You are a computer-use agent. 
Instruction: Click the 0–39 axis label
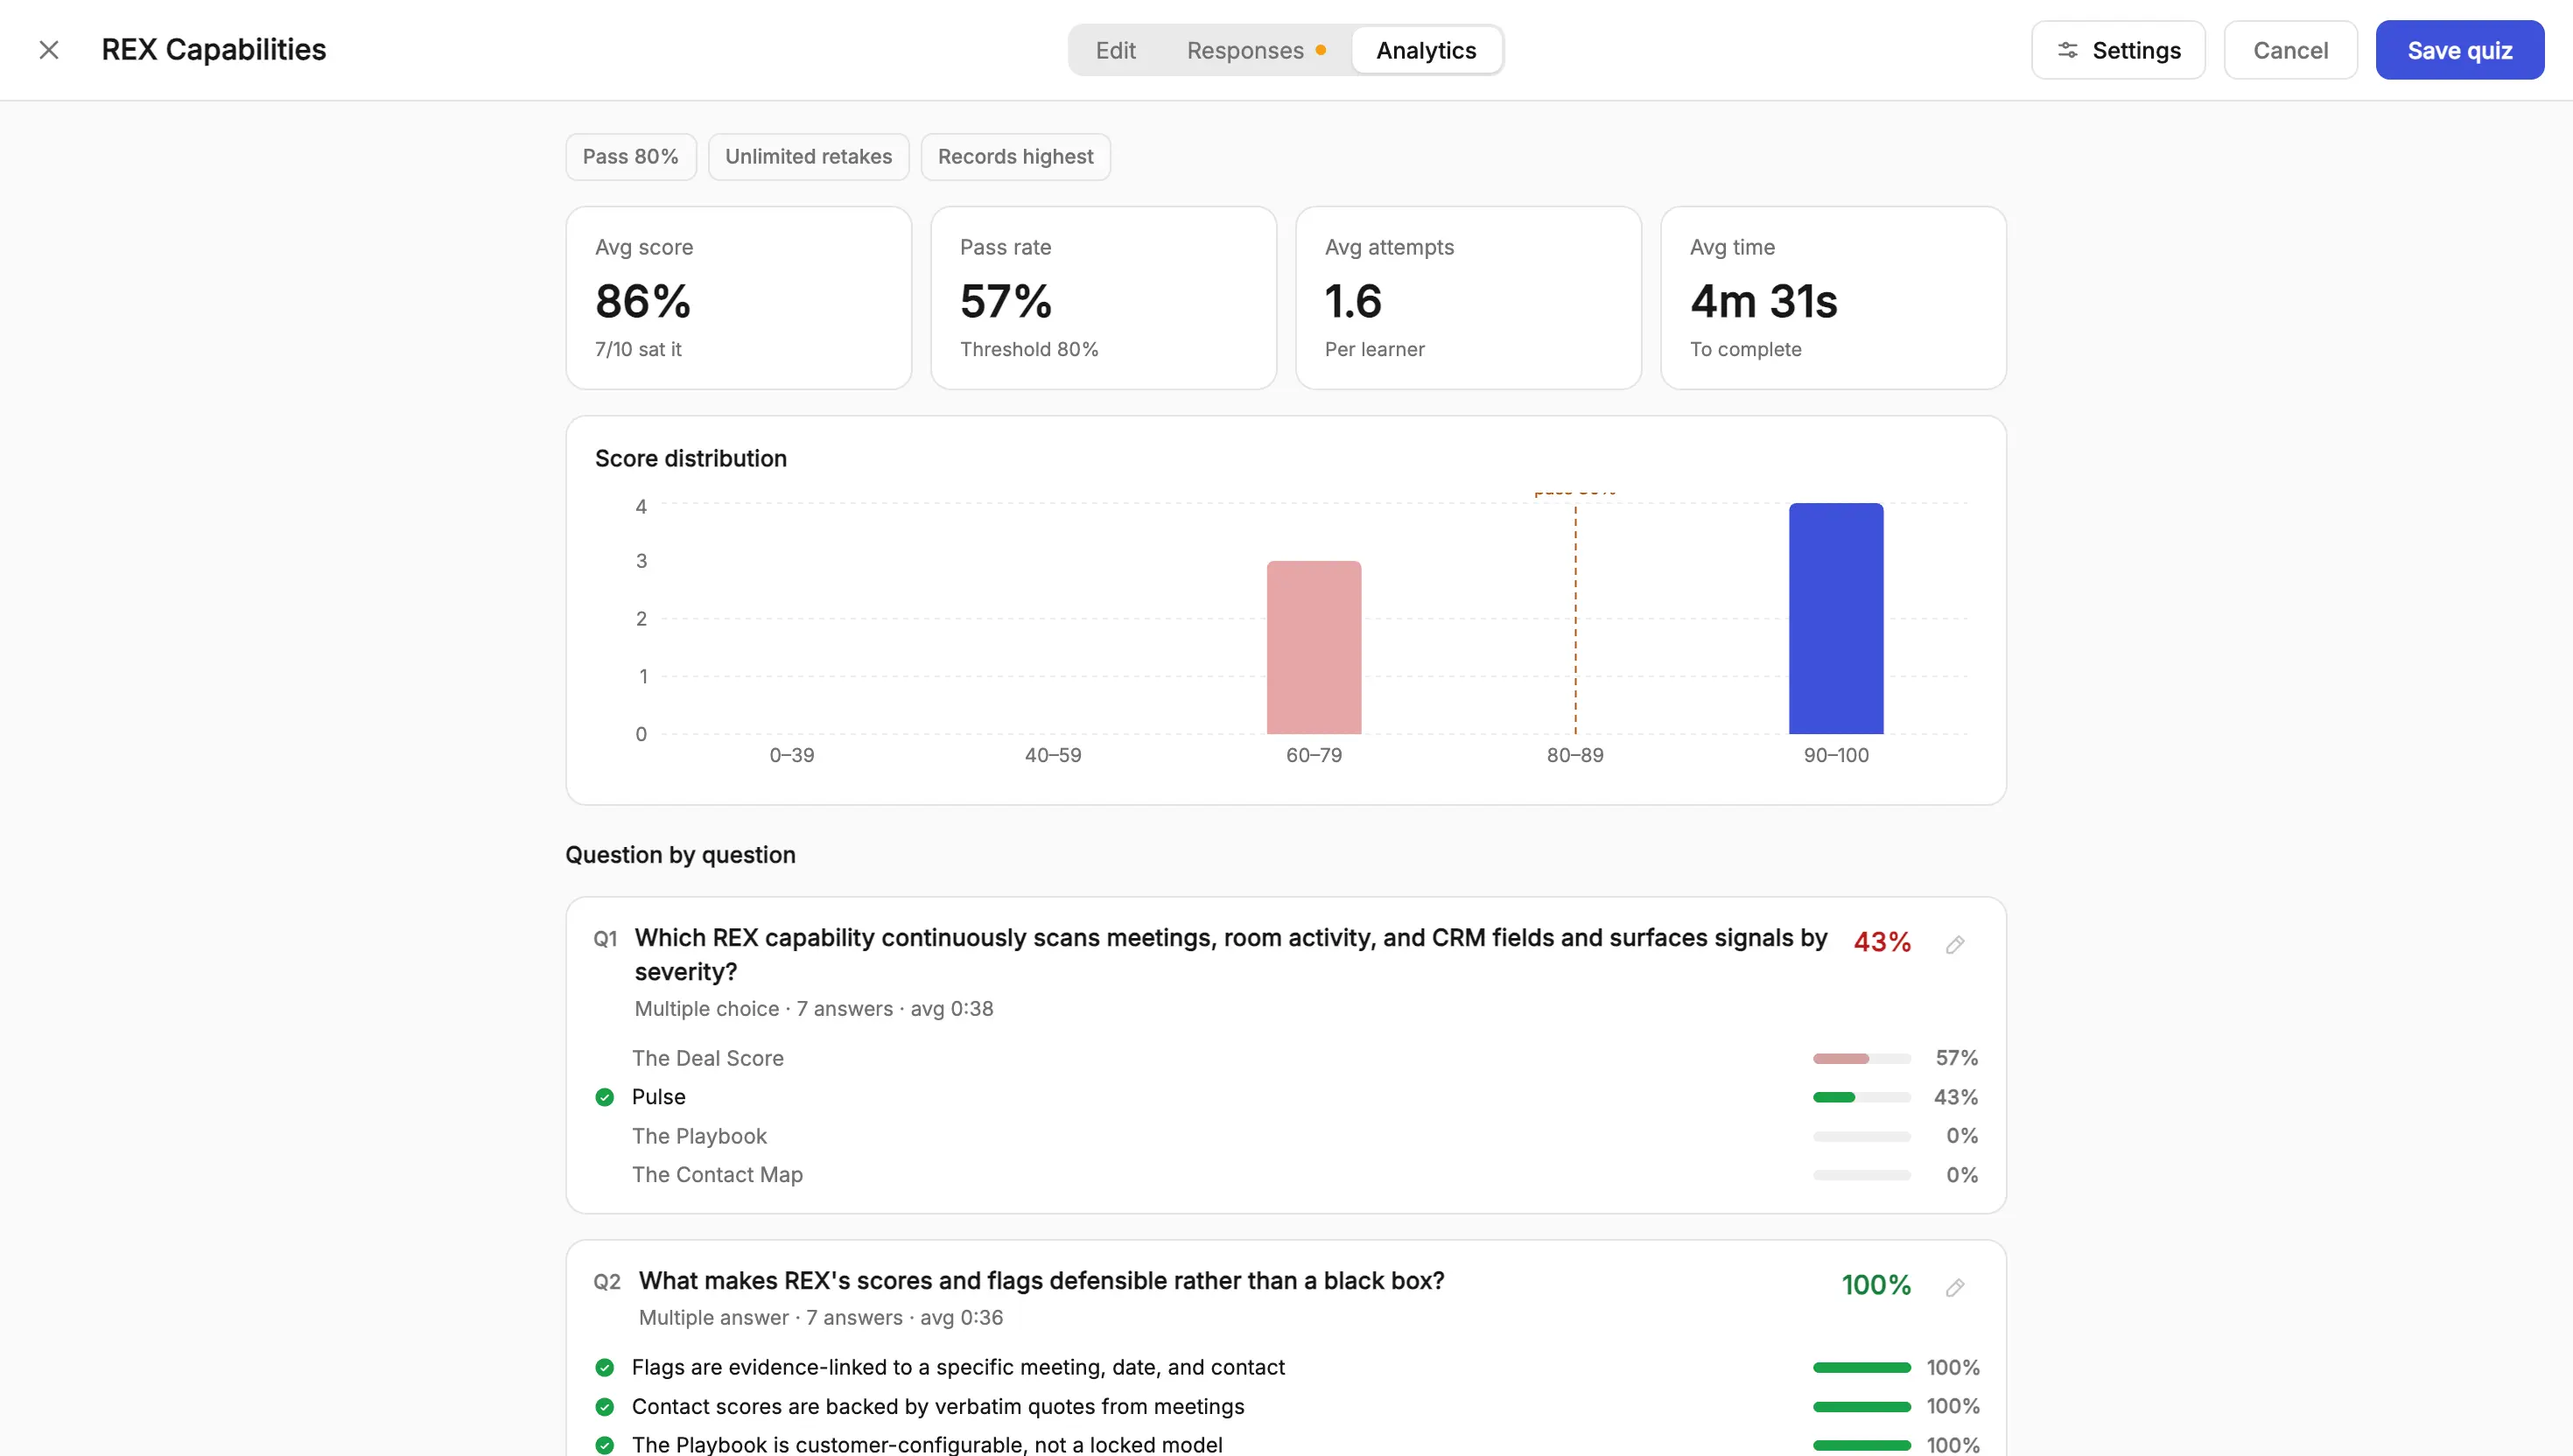pyautogui.click(x=792, y=755)
